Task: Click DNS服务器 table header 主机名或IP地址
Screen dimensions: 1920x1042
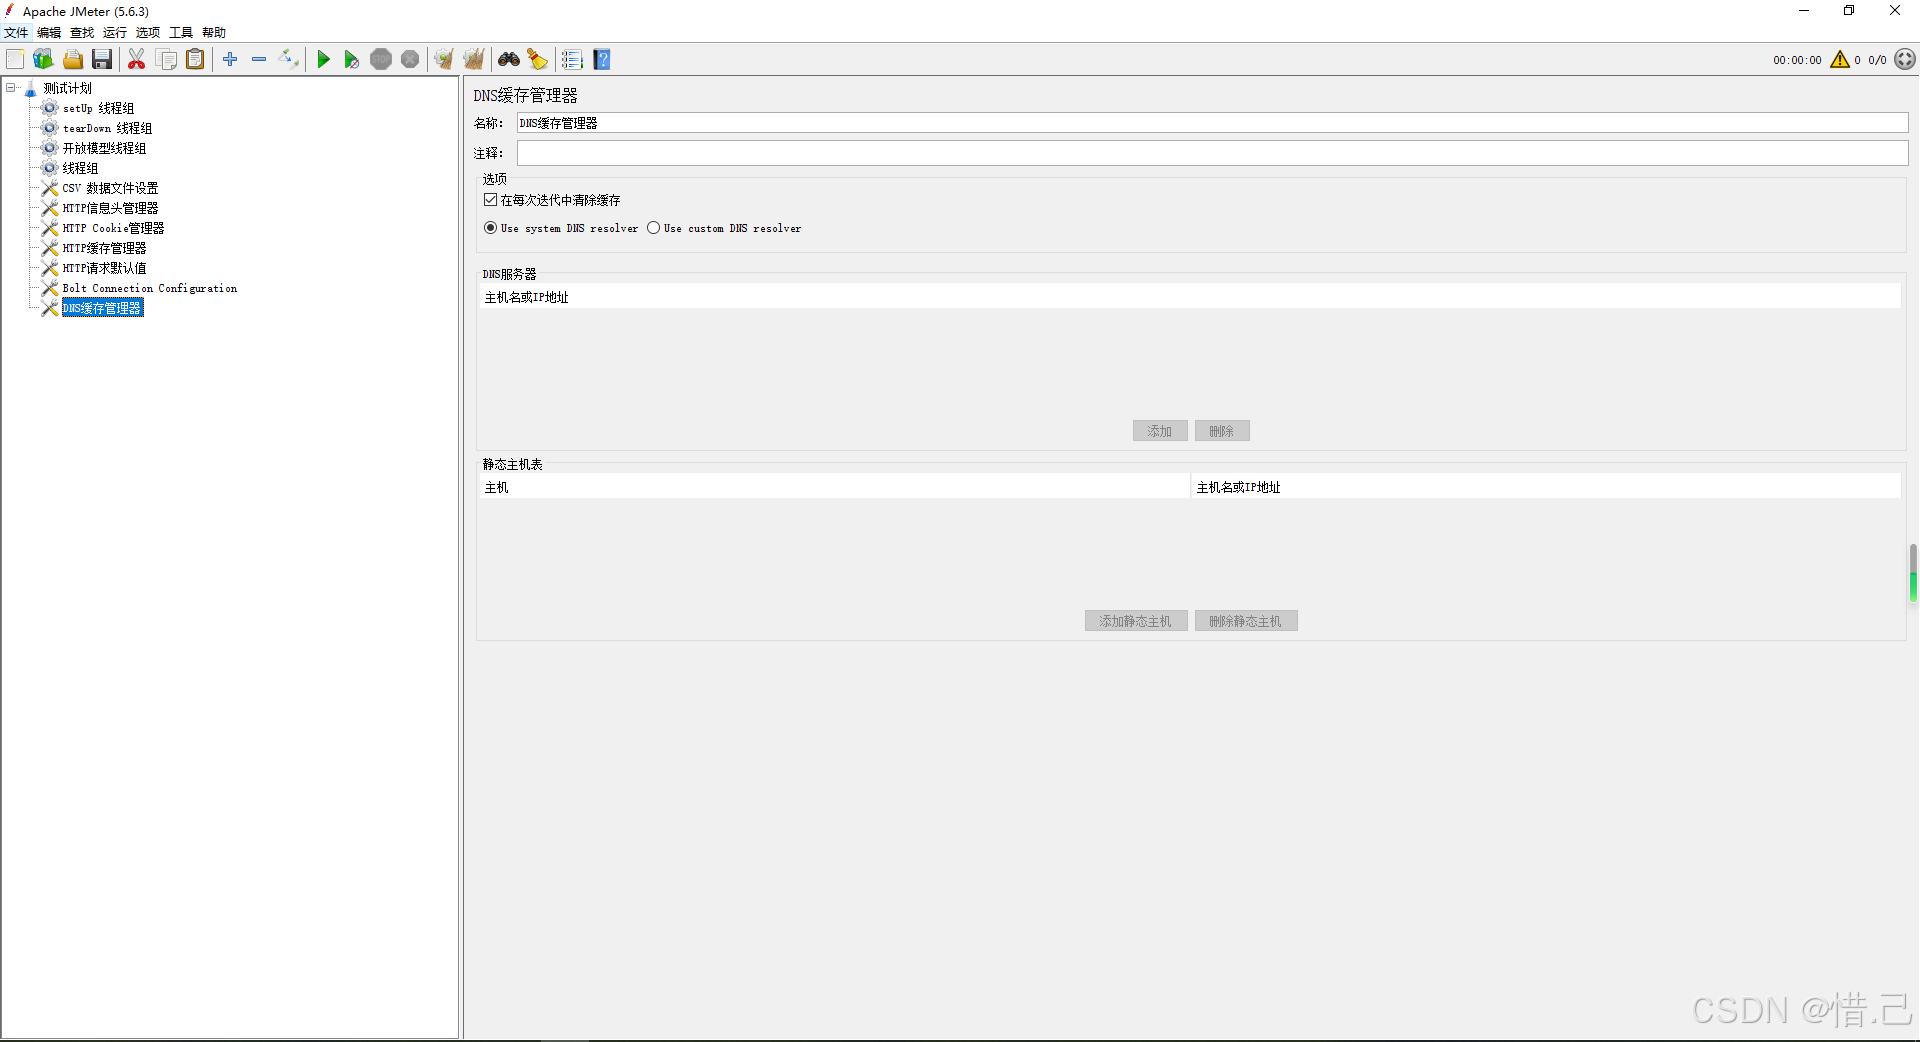Action: 1190,297
